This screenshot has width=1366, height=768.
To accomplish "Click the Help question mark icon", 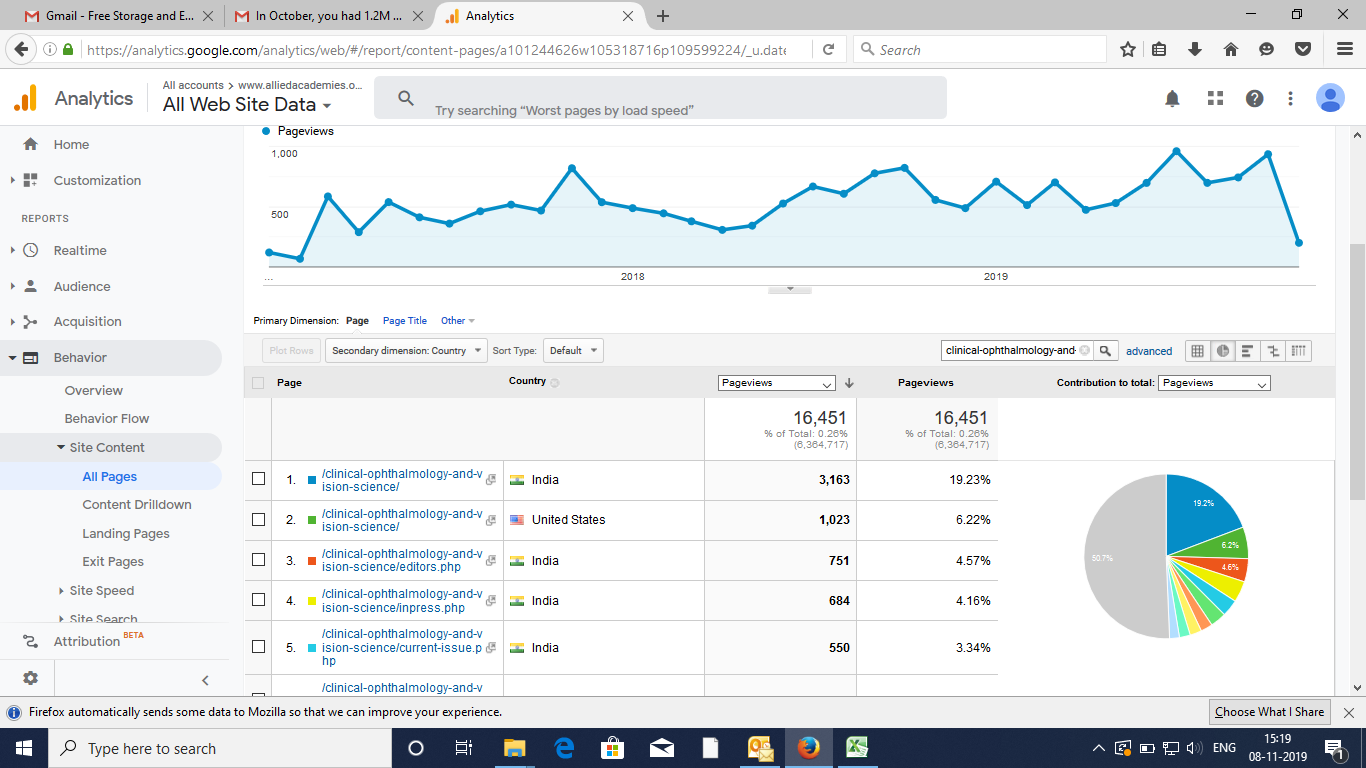I will (x=1254, y=98).
